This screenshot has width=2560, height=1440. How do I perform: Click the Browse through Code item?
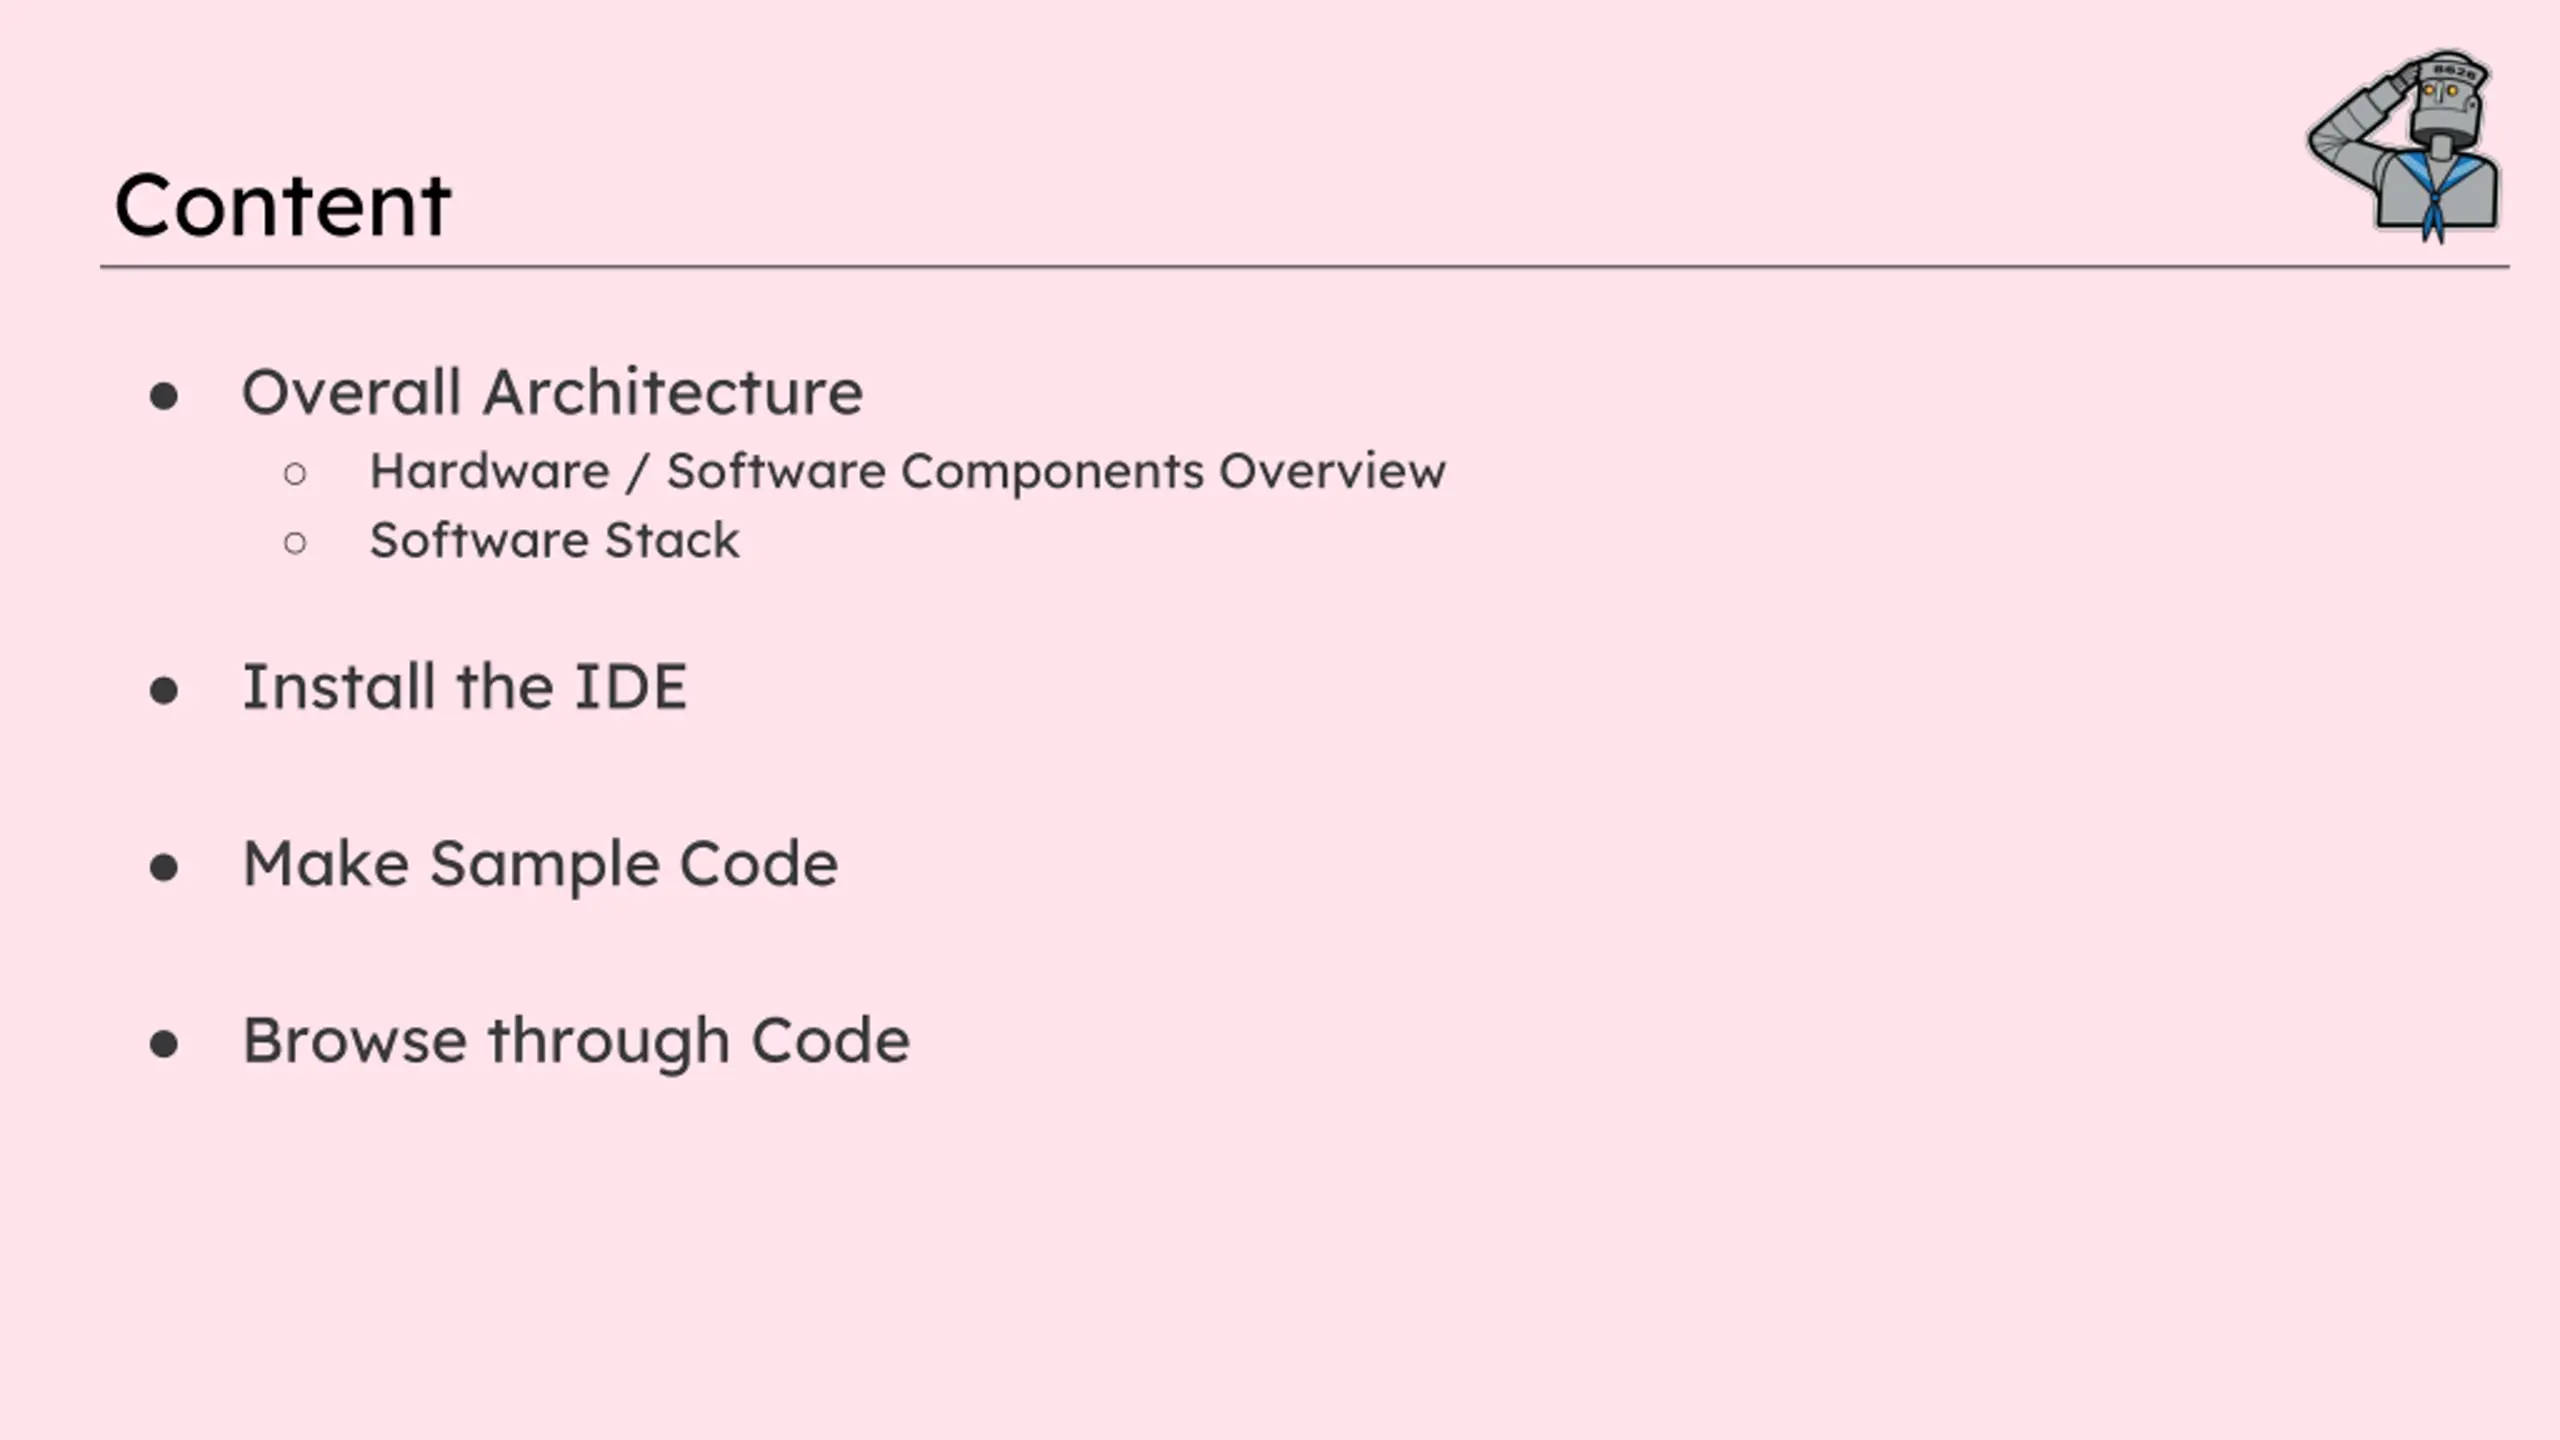pyautogui.click(x=576, y=1041)
